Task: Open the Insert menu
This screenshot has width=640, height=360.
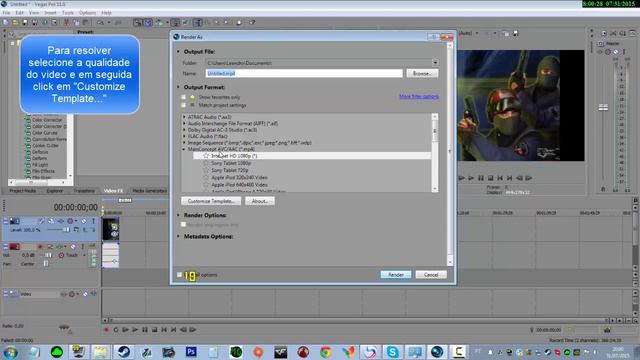Action: tap(50, 13)
